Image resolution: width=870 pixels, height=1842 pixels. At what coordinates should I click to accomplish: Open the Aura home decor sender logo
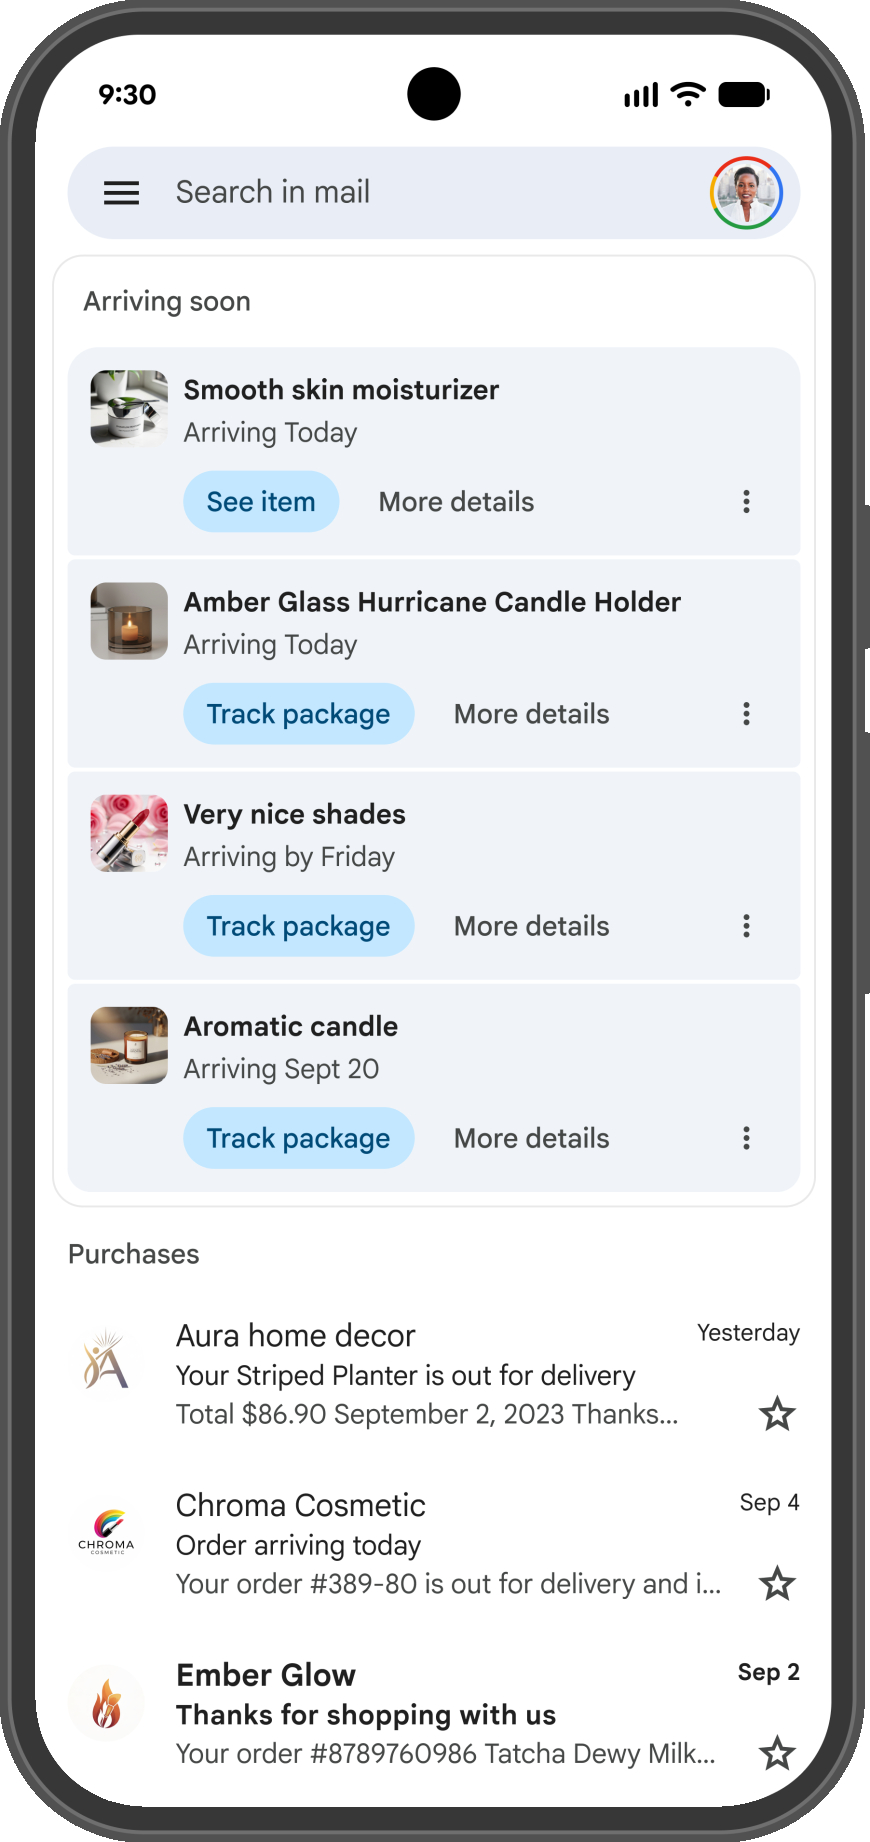pyautogui.click(x=106, y=1362)
